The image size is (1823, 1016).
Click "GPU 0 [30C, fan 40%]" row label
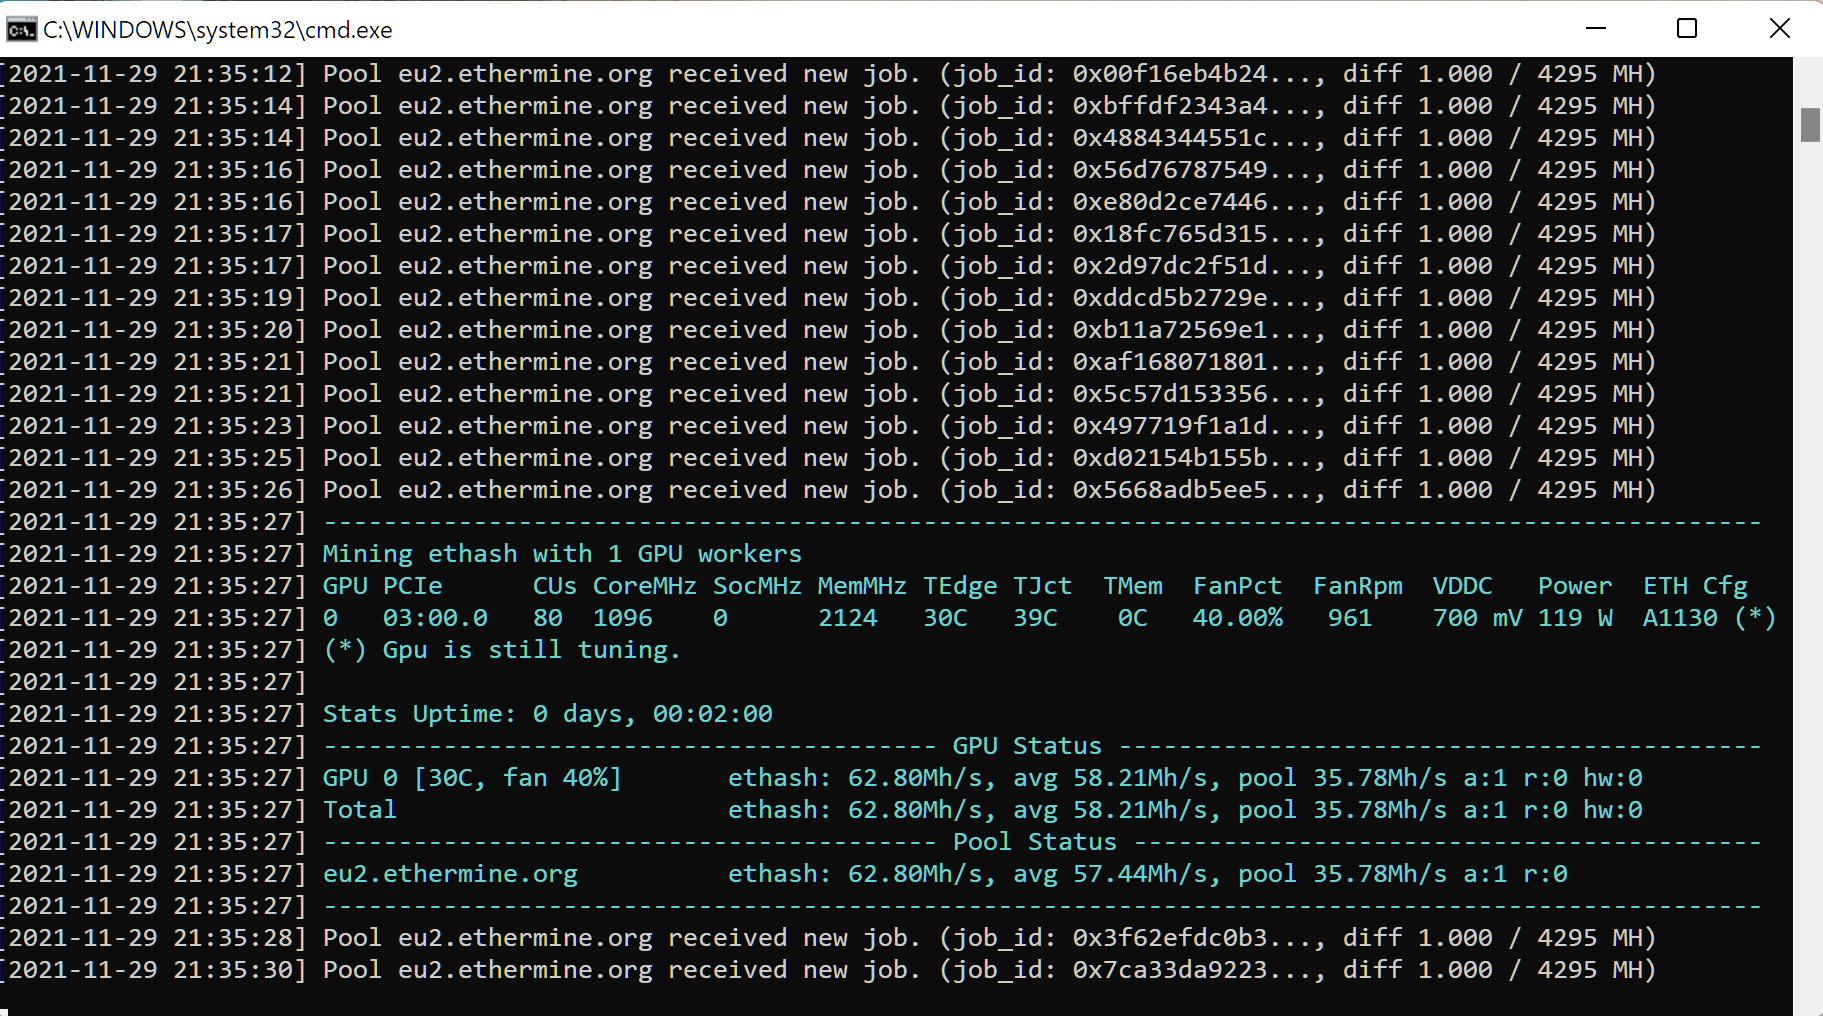(472, 778)
